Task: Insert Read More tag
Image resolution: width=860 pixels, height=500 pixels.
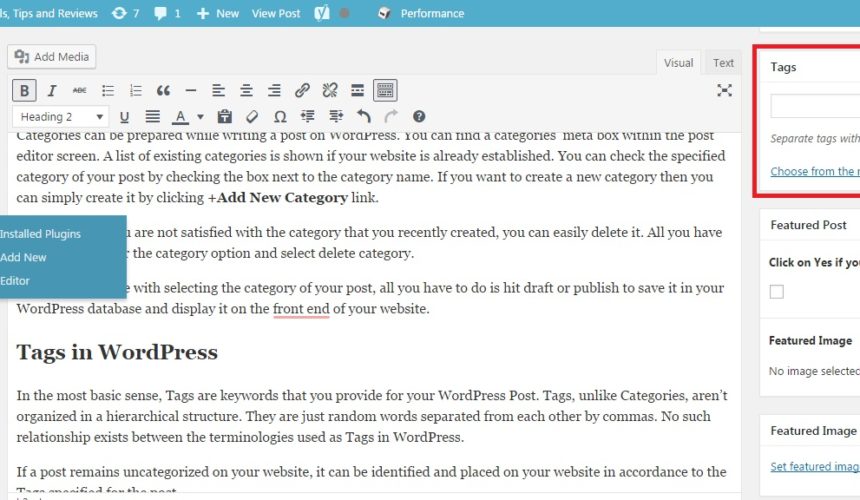Action: tap(358, 90)
